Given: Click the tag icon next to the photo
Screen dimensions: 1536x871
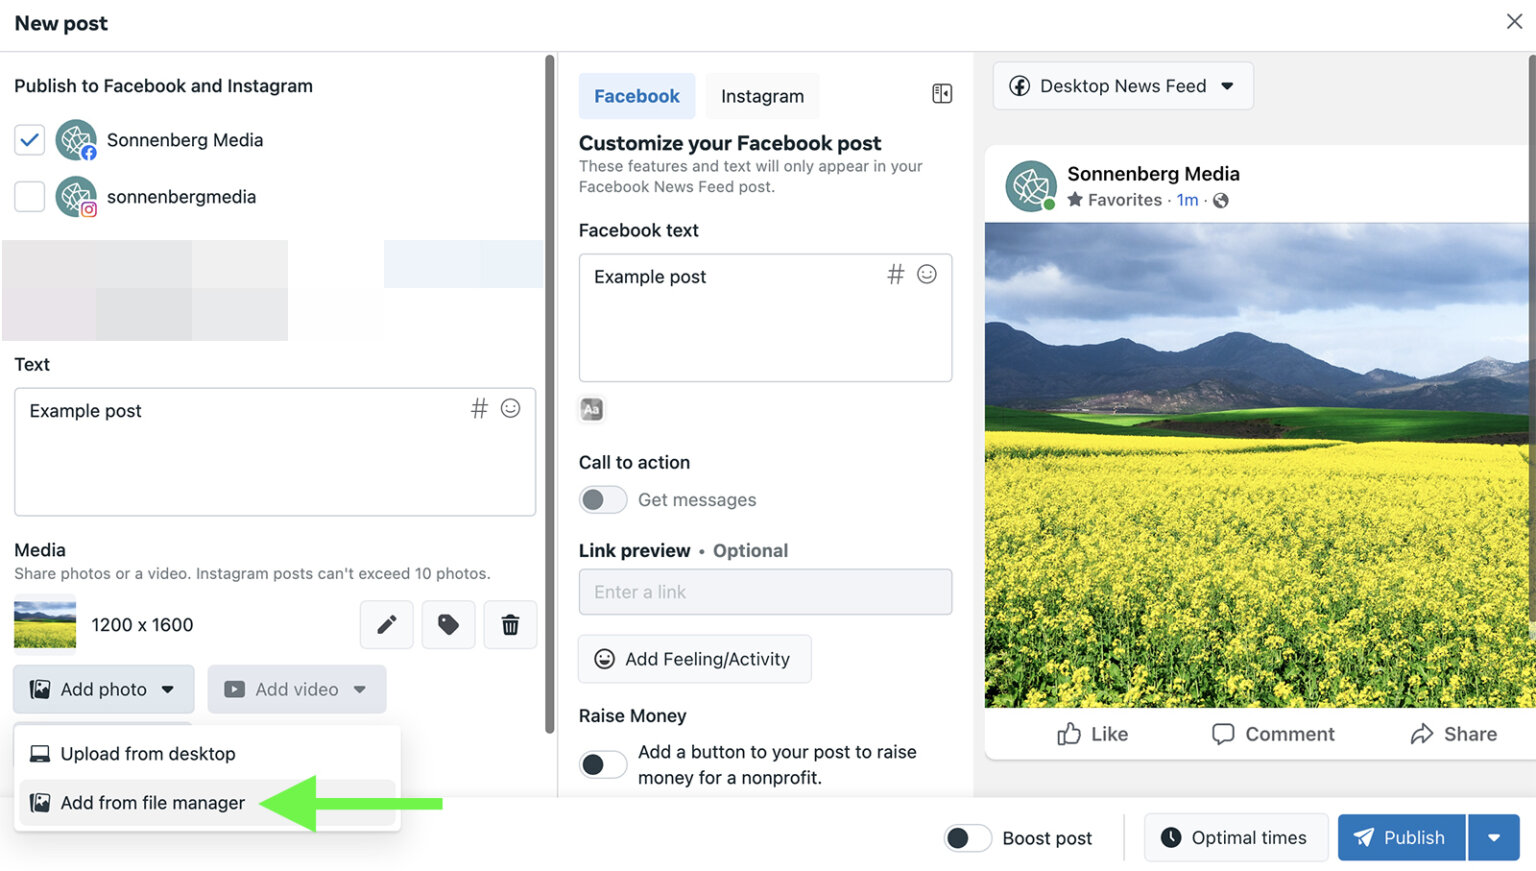Looking at the screenshot, I should [448, 624].
